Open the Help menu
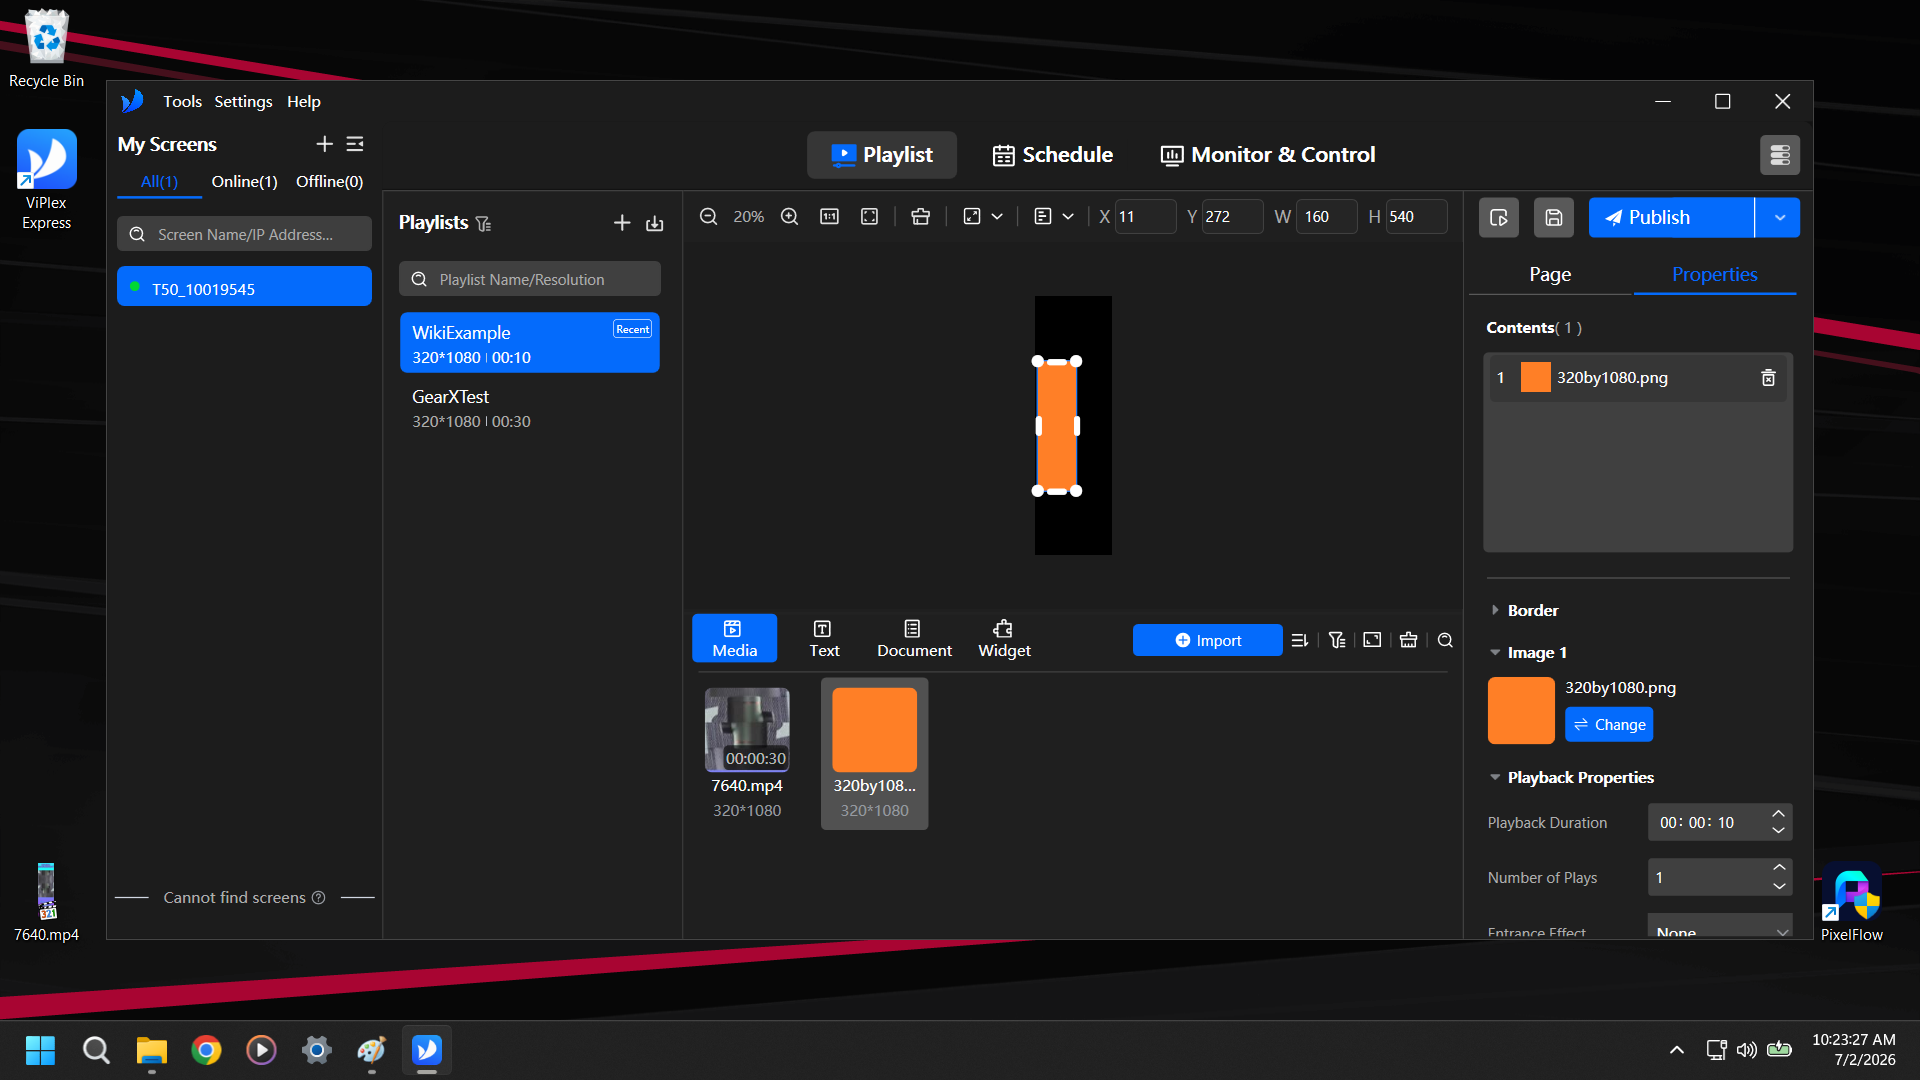 pyautogui.click(x=303, y=101)
